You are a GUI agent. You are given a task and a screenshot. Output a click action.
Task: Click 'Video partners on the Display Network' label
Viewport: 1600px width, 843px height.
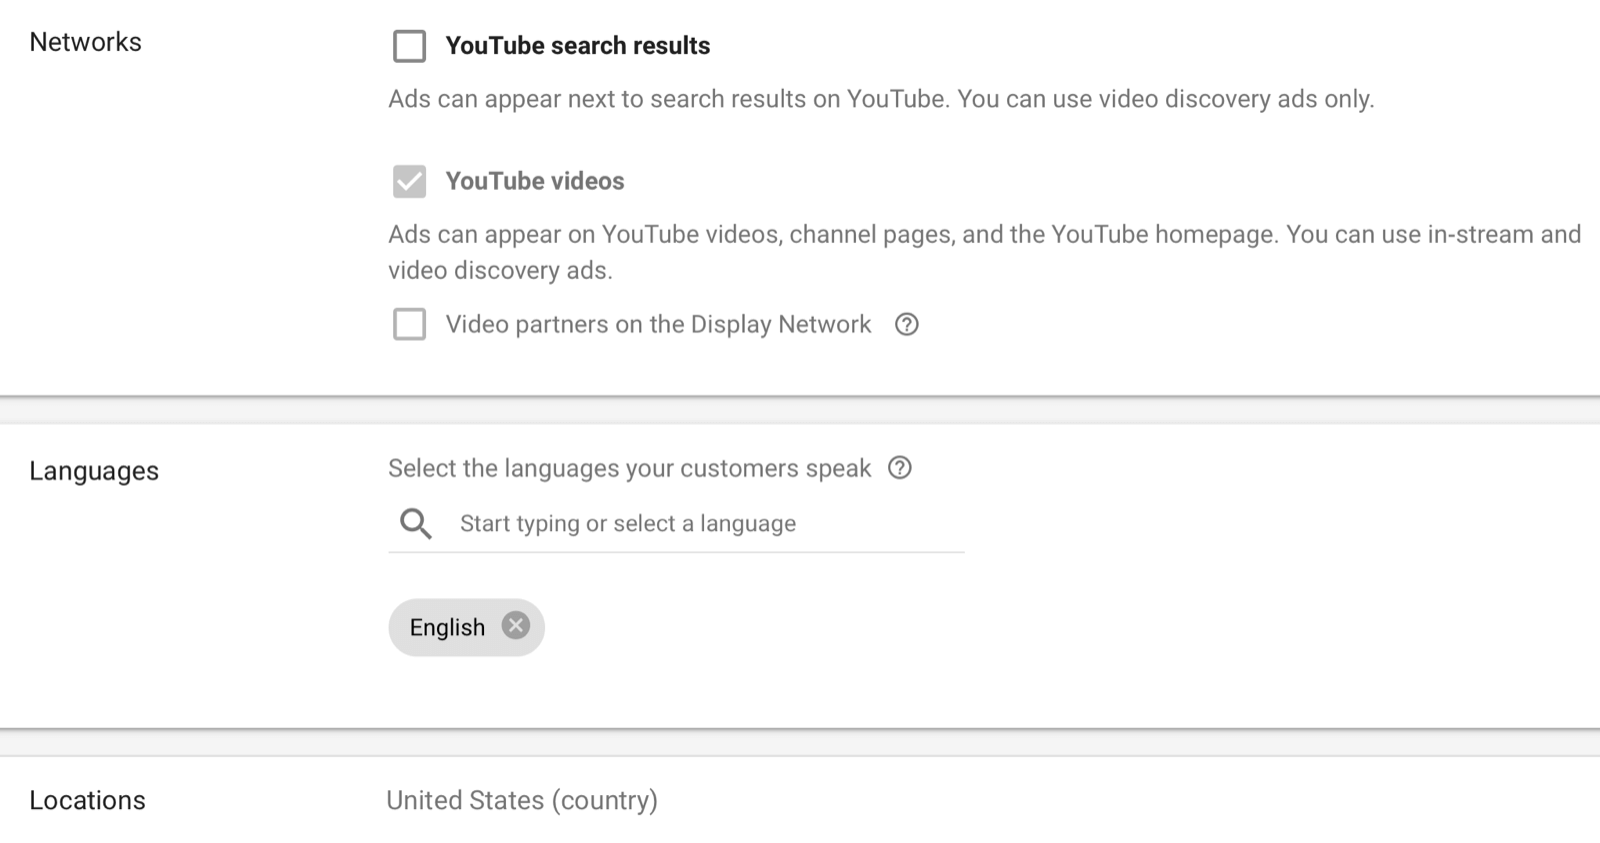click(x=658, y=324)
